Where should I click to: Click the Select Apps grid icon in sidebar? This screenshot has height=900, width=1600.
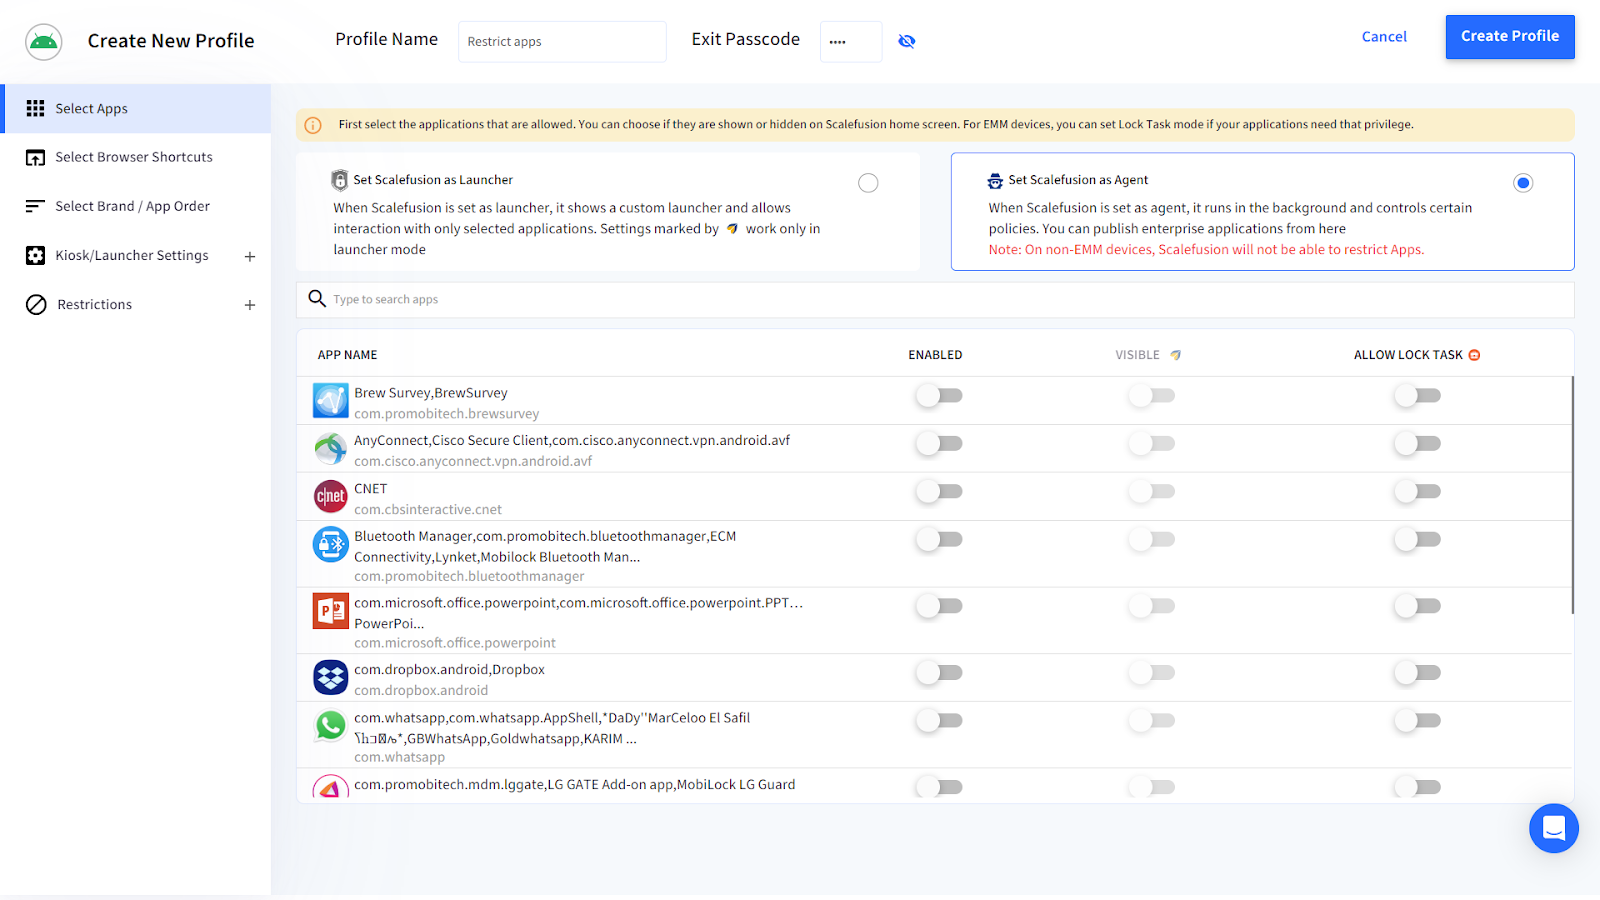[x=35, y=108]
